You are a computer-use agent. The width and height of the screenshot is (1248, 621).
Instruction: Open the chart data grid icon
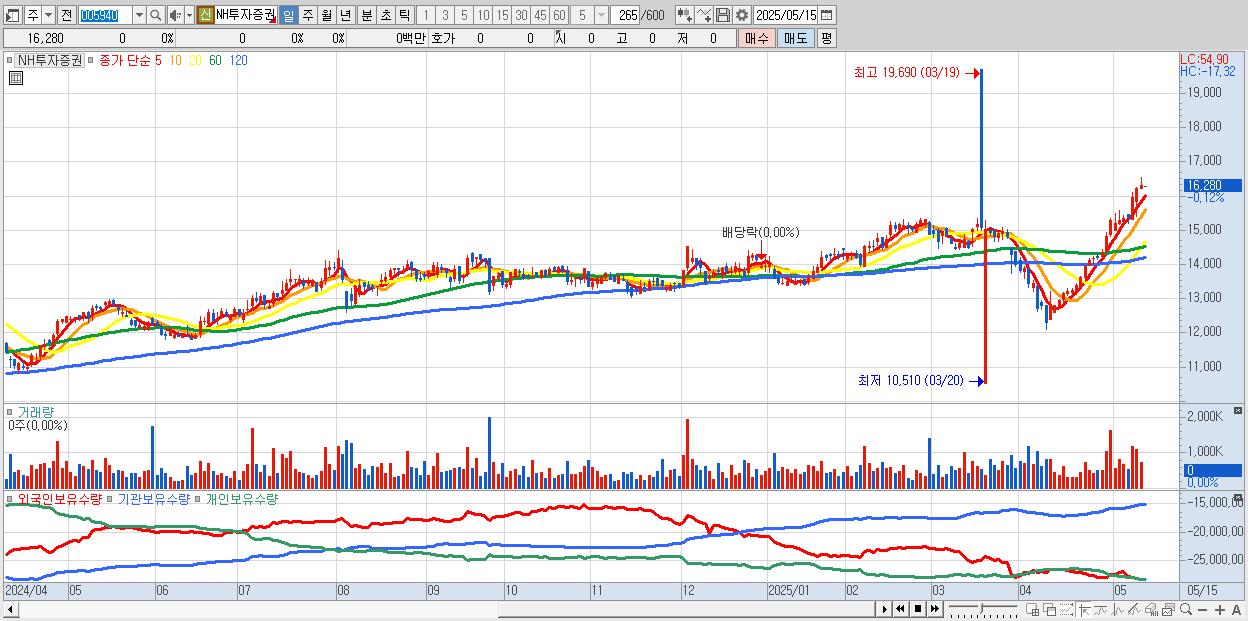[15, 78]
